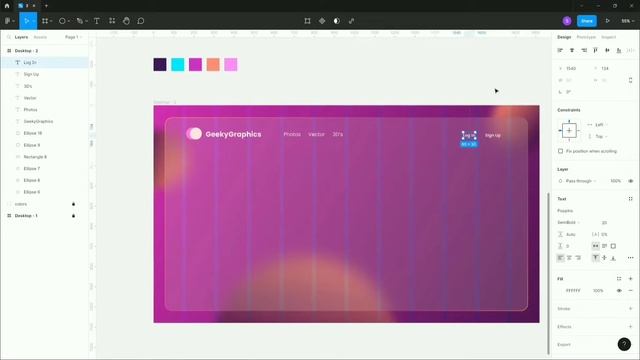Click the orange color square on canvas
The height and width of the screenshot is (360, 640).
213,64
